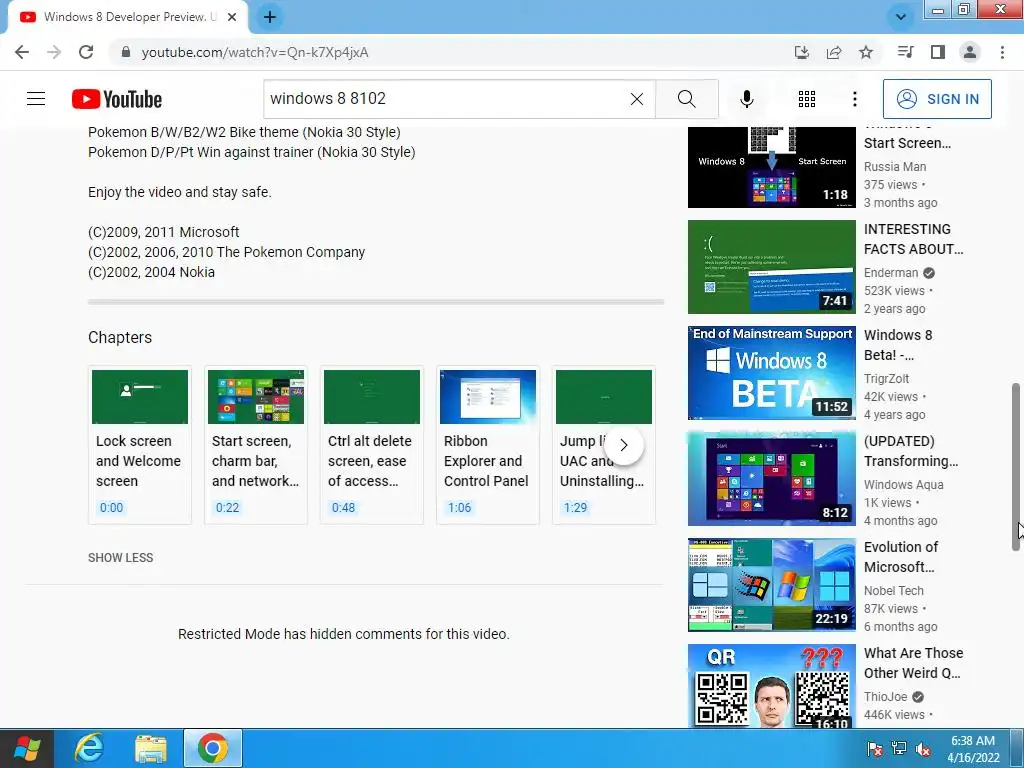The image size is (1024, 768).
Task: Open the Chrome profile avatar
Action: pyautogui.click(x=970, y=52)
